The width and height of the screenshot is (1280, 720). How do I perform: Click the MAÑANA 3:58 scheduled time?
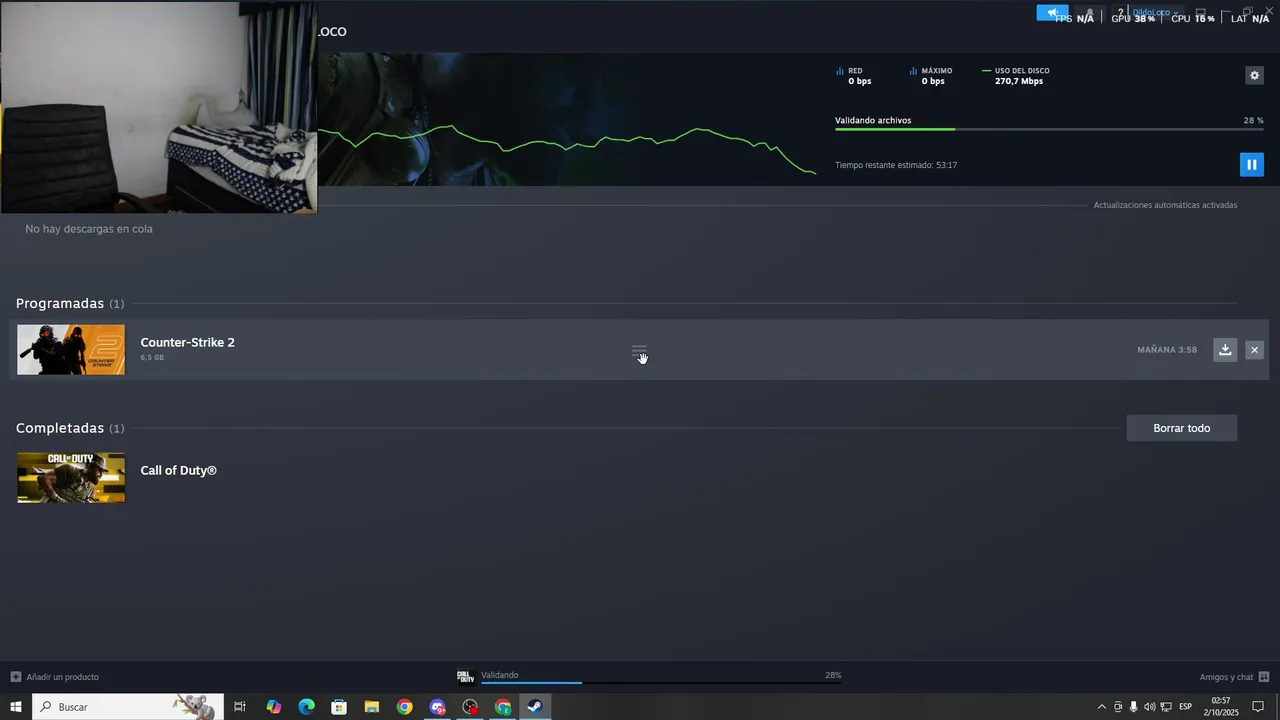click(1167, 350)
